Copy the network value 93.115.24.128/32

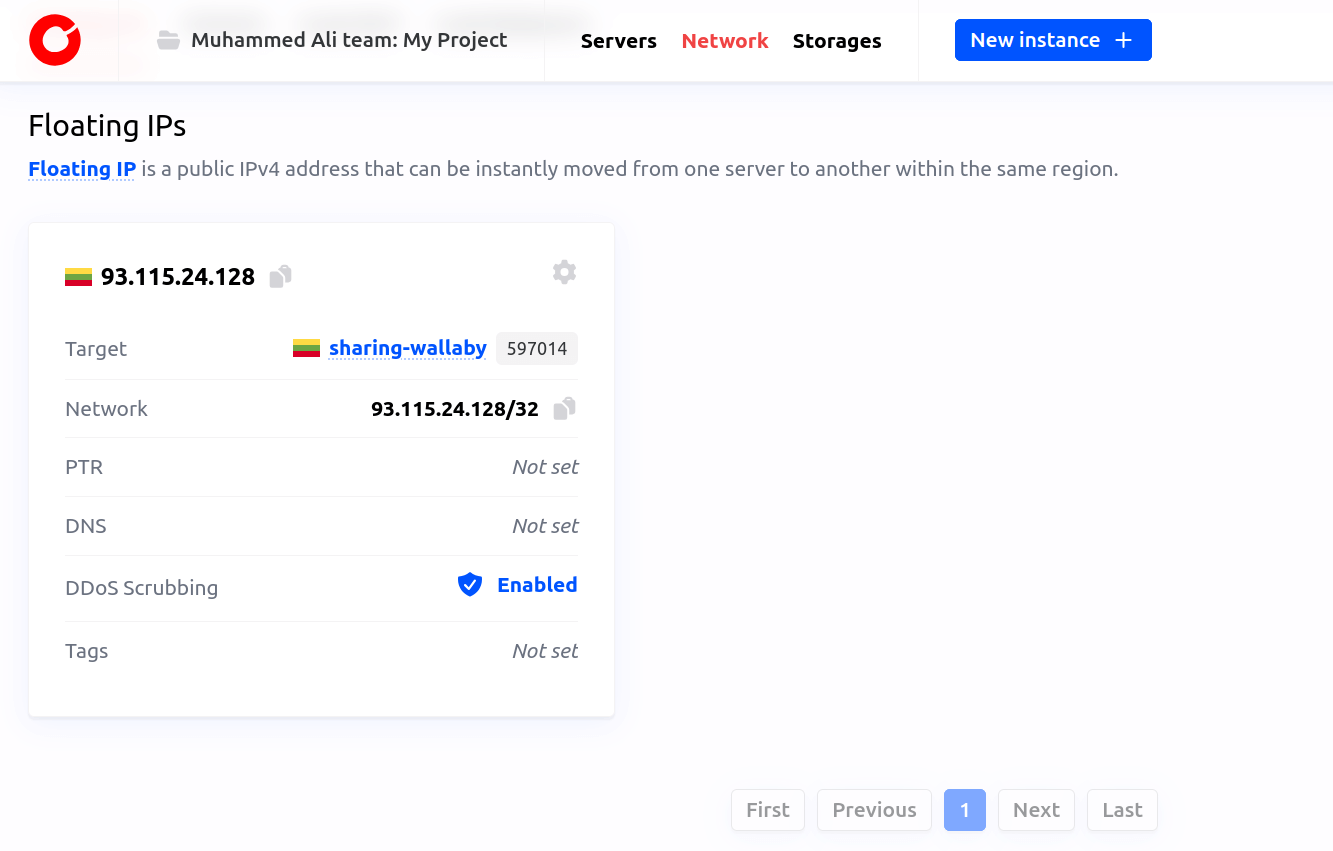563,408
